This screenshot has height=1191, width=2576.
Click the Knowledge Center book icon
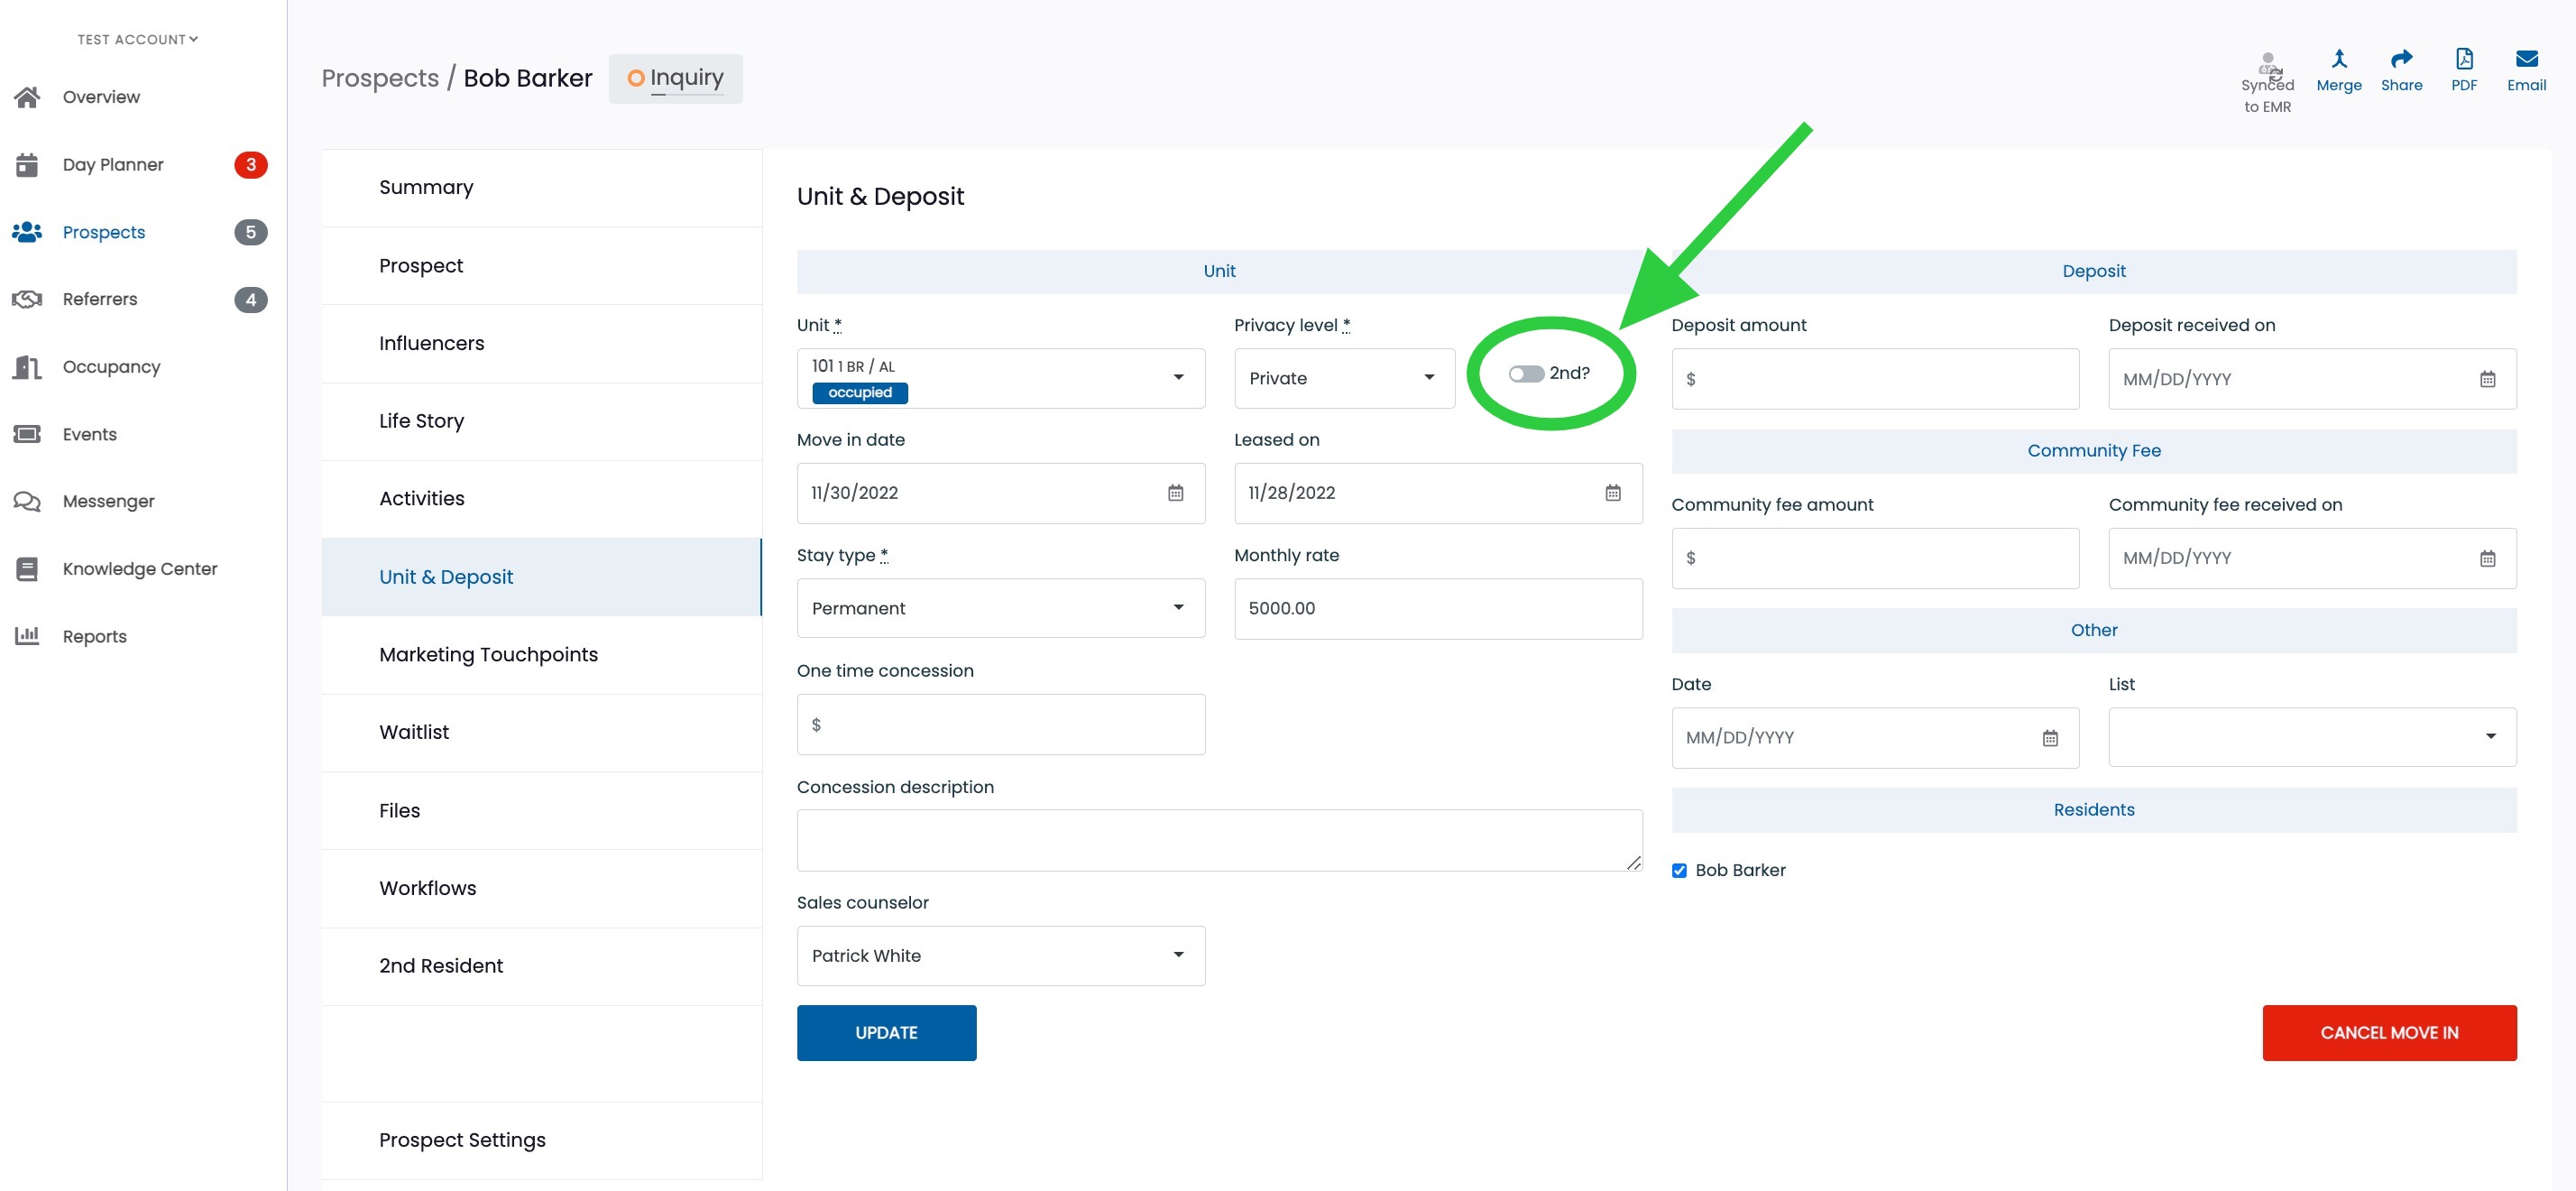[x=27, y=569]
